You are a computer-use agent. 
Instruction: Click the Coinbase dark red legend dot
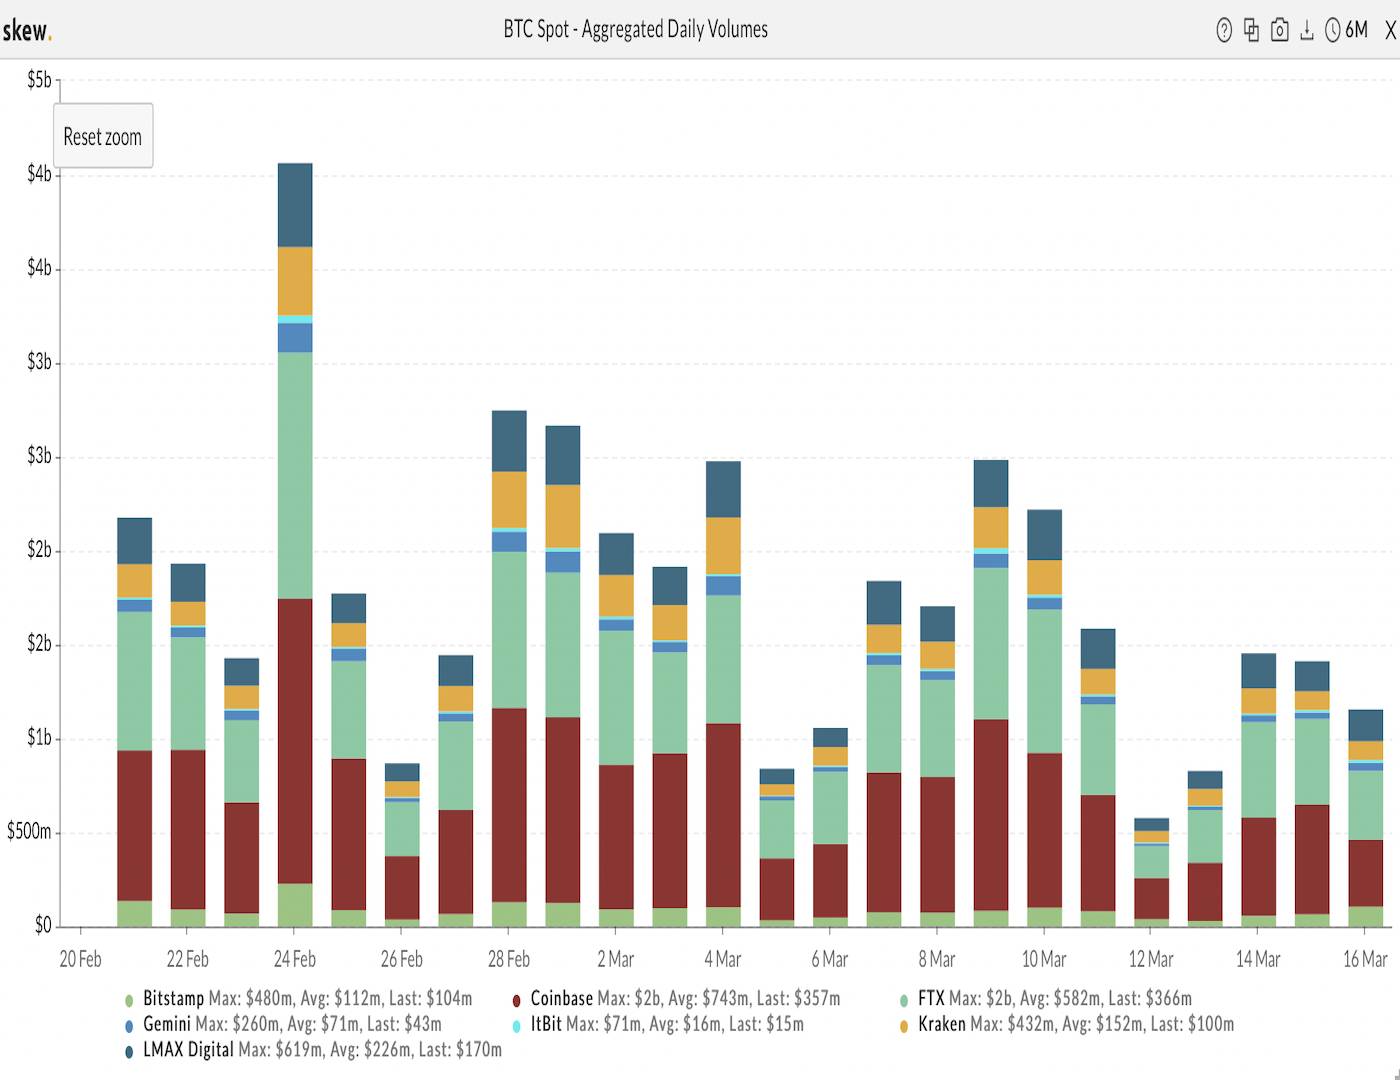click(x=516, y=1000)
